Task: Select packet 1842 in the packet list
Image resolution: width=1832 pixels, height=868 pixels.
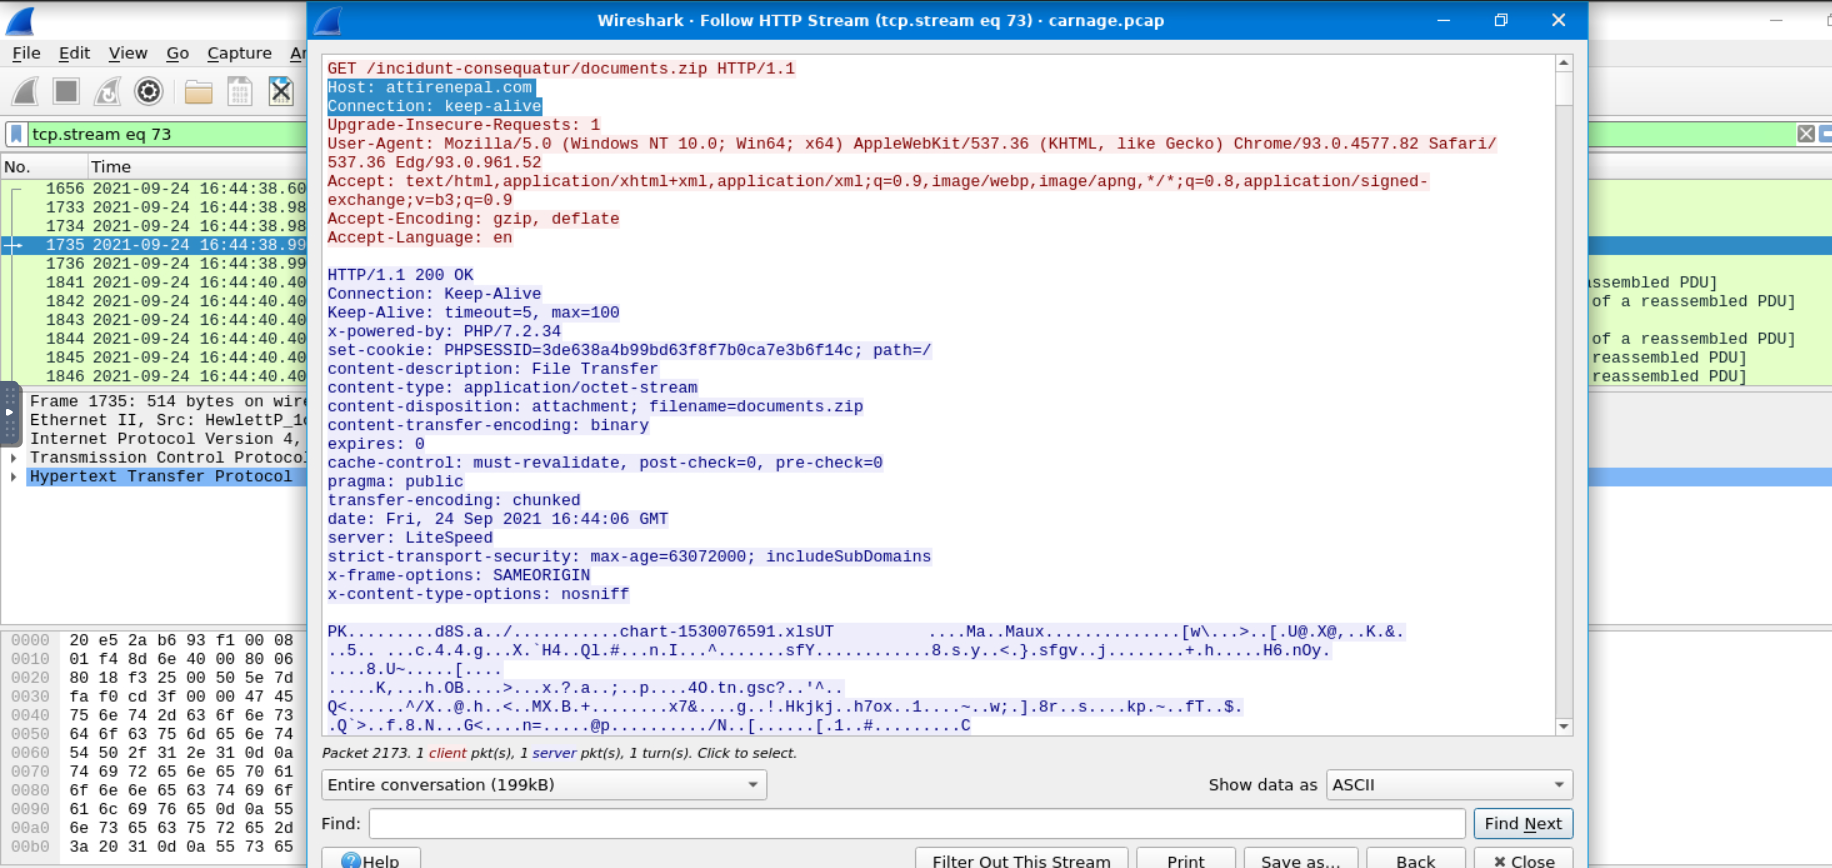Action: (x=155, y=301)
